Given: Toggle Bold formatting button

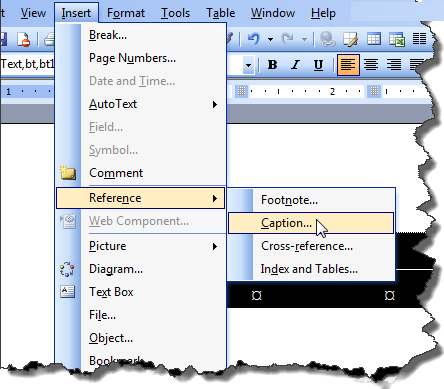Looking at the screenshot, I should click(272, 65).
